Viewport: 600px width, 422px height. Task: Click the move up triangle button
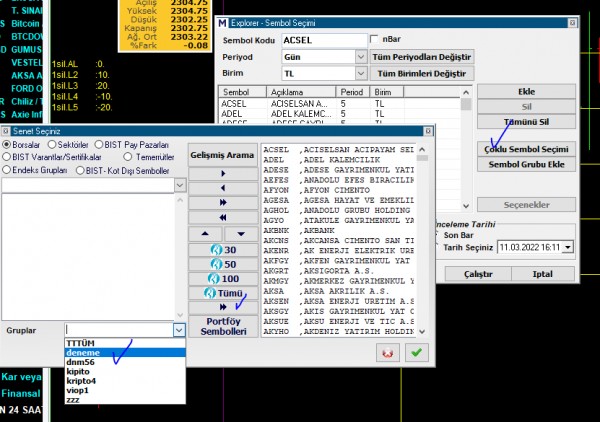(205, 233)
